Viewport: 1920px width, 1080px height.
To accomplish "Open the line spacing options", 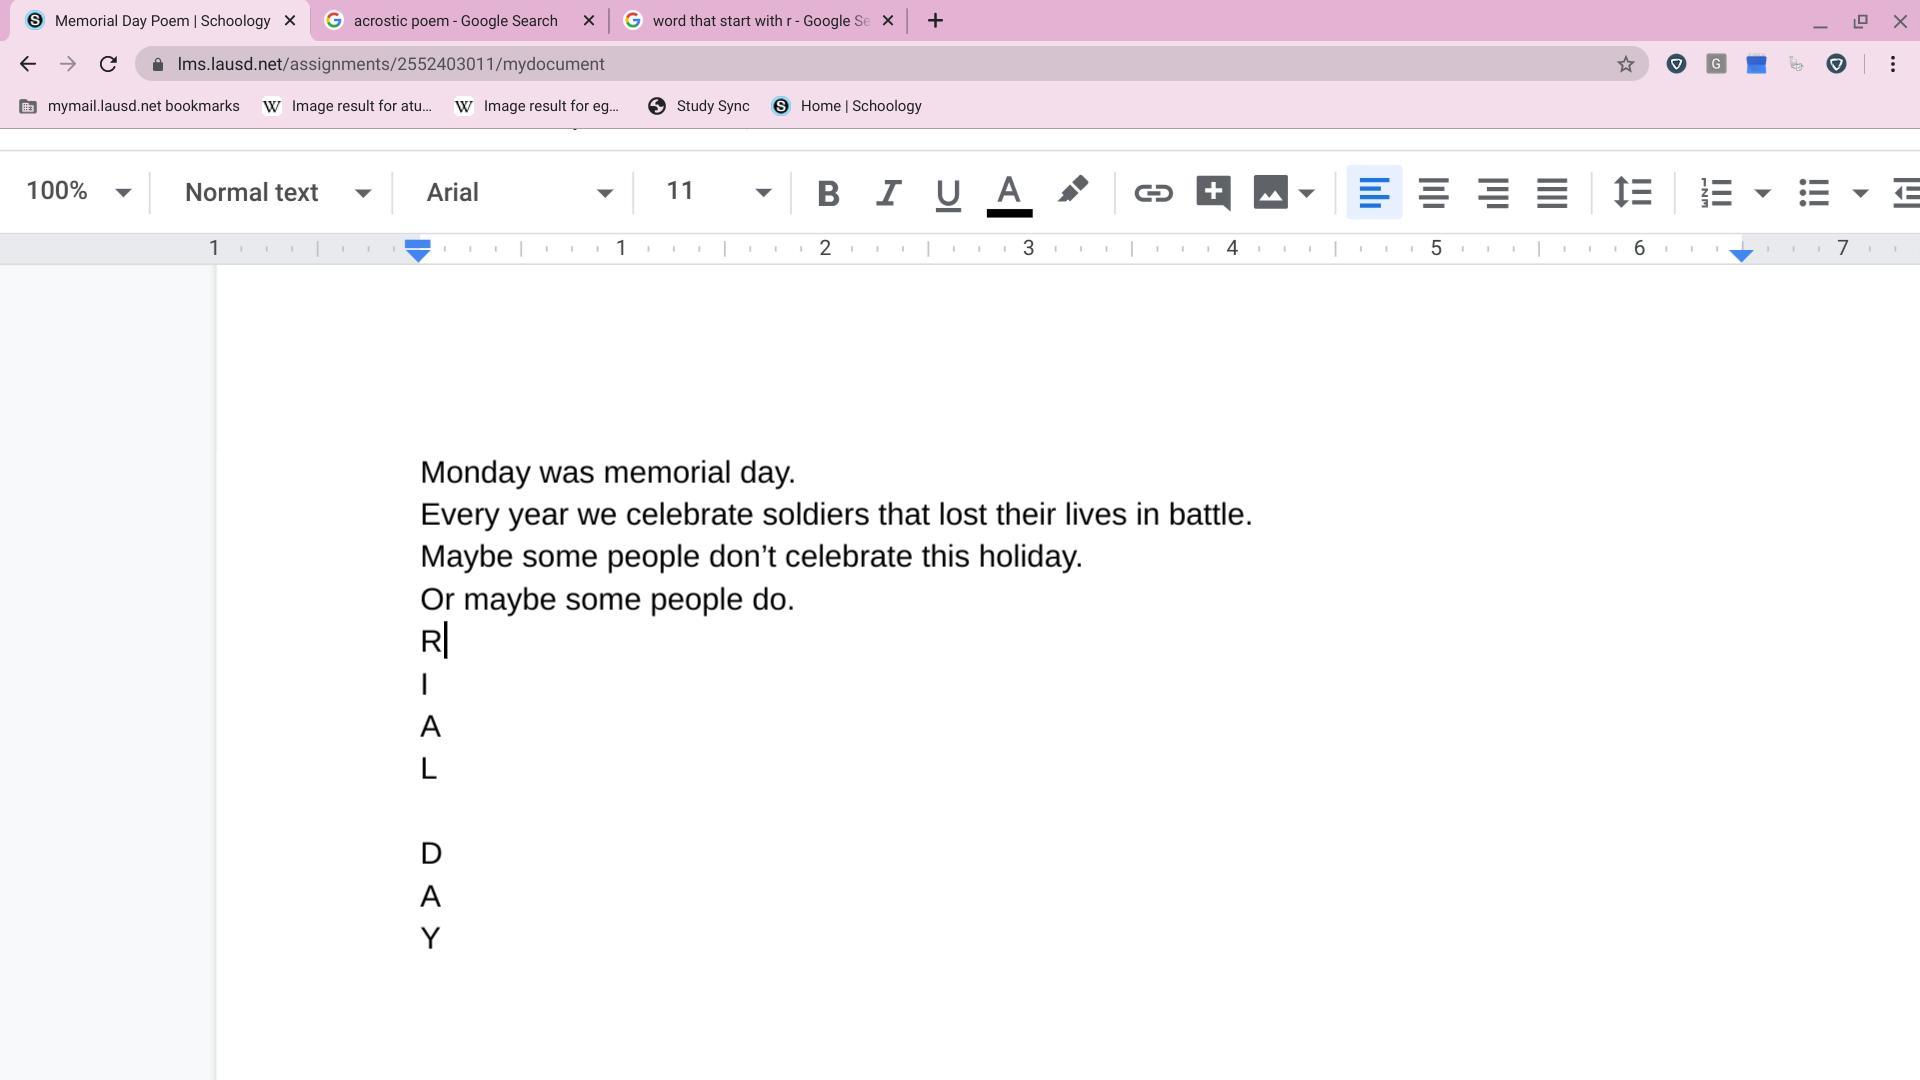I will (x=1632, y=193).
